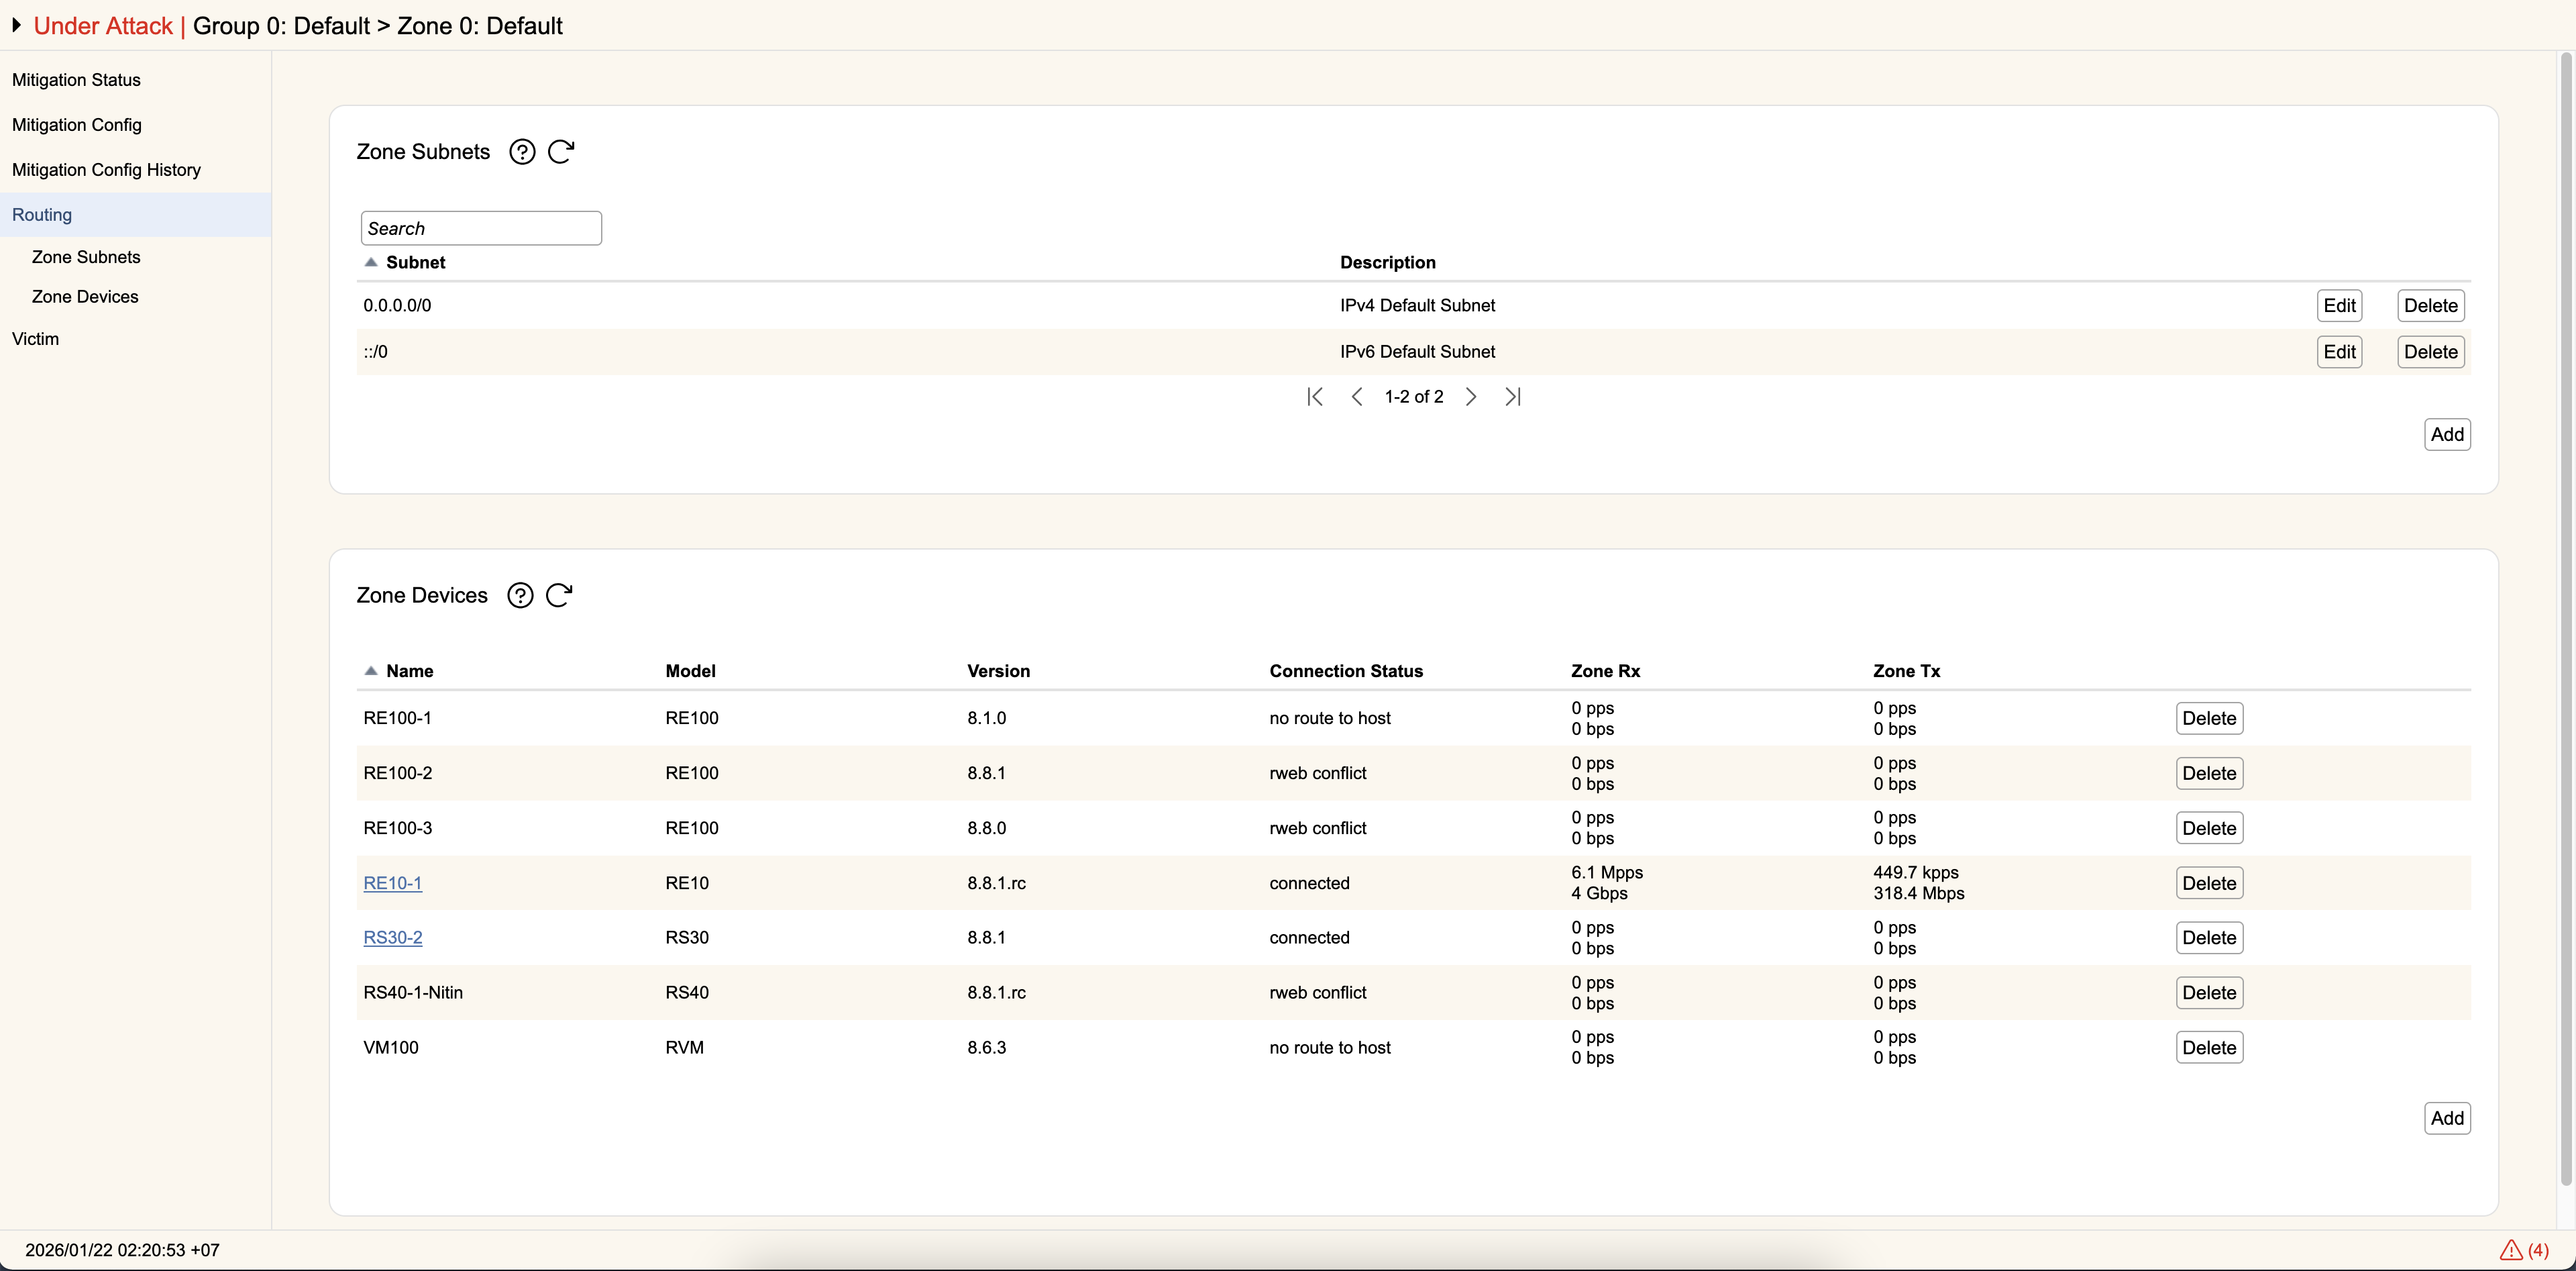
Task: Open Mitigation Config page
Action: pyautogui.click(x=77, y=125)
